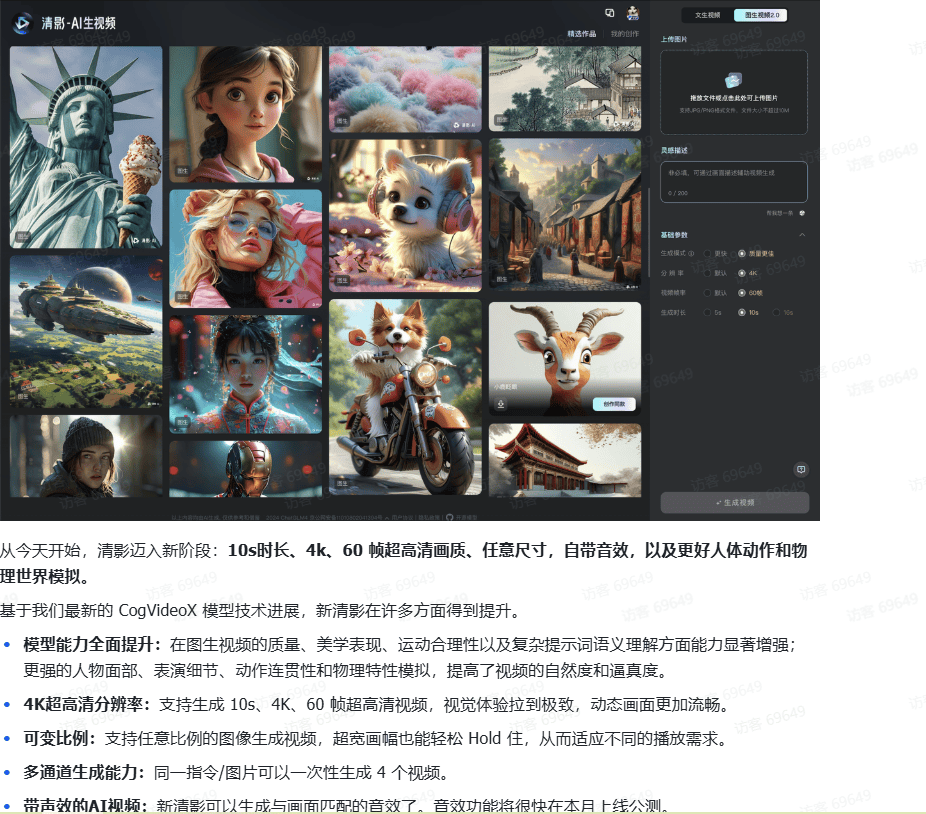Viewport: 926px width, 814px height.
Task: Click info icon beside 生成模式
Action: 691,253
